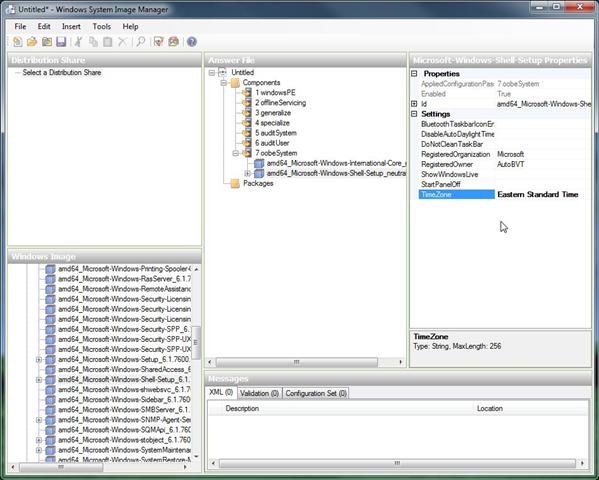
Task: Click the 6 auditUser pass icon
Action: pos(247,143)
